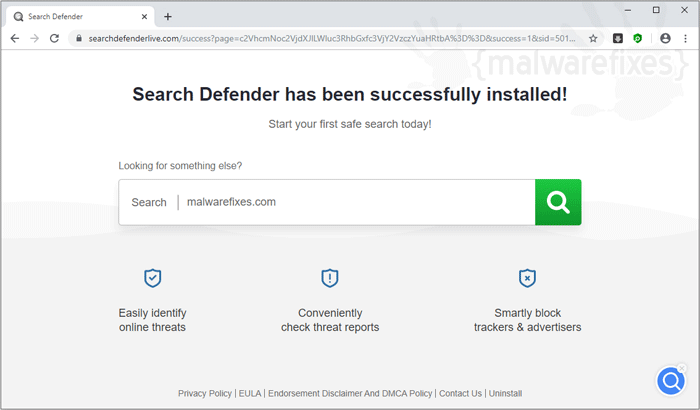This screenshot has width=700, height=410.
Task: Dismiss the floating search bubble
Action: (x=682, y=368)
